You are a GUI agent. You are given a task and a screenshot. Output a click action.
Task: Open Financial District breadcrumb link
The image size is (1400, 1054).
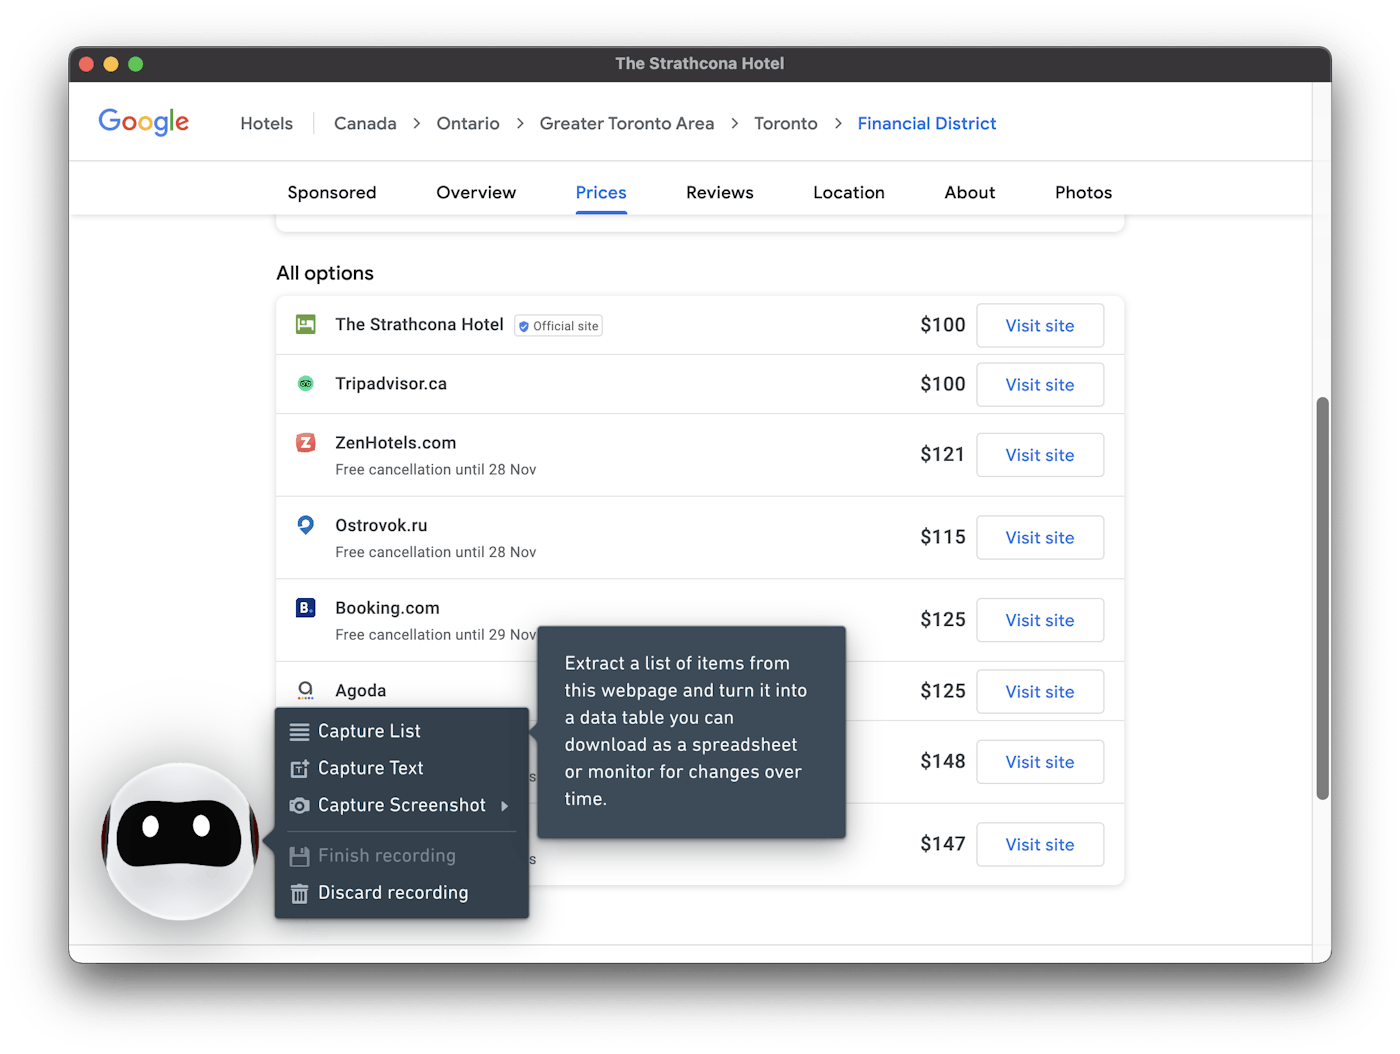(927, 123)
